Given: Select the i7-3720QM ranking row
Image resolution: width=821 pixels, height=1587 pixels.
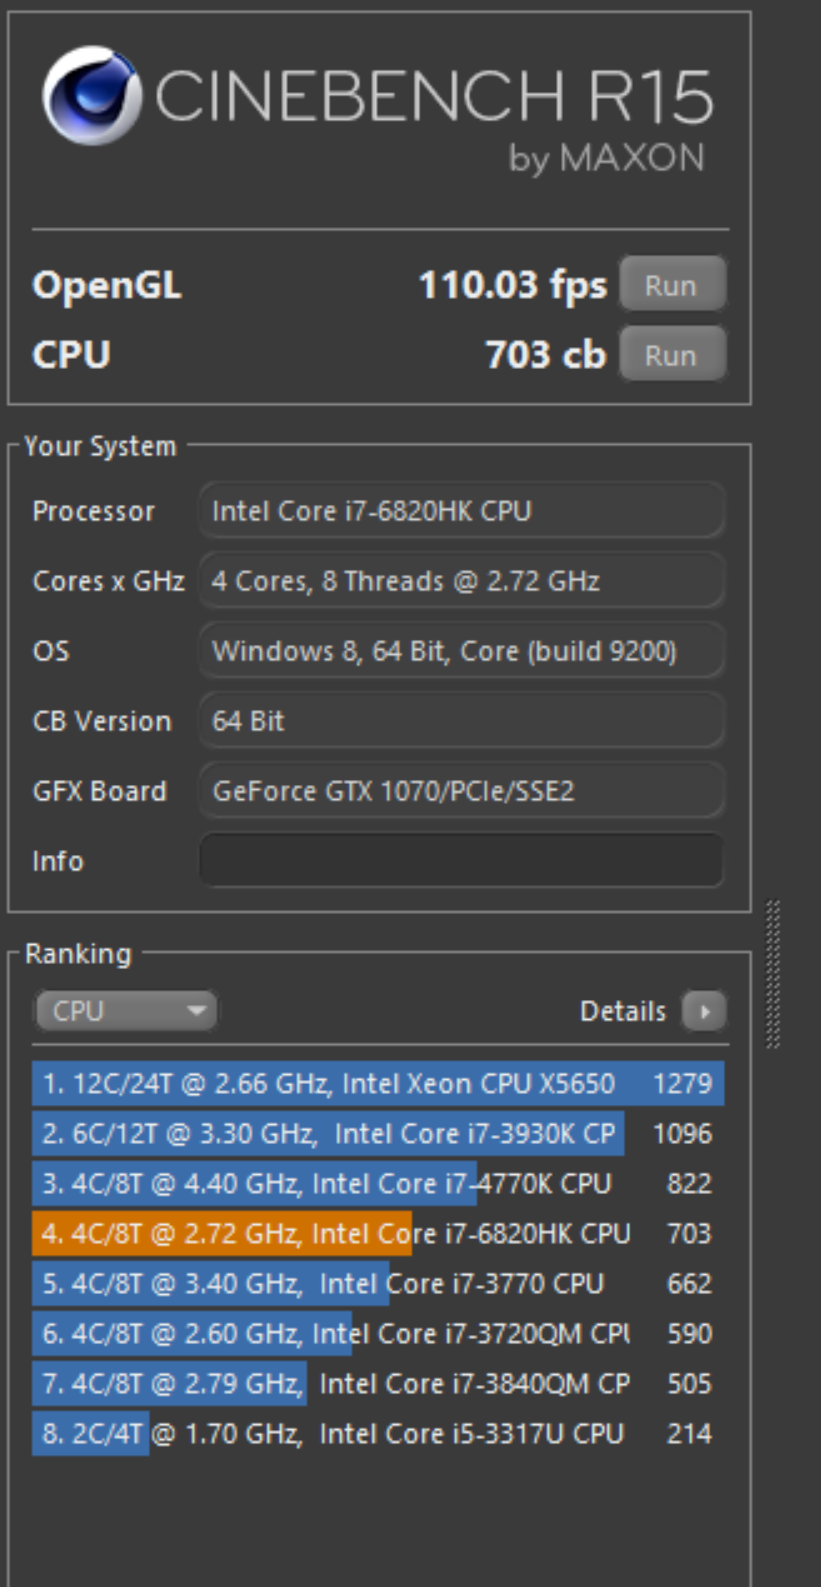Looking at the screenshot, I should [x=377, y=1333].
